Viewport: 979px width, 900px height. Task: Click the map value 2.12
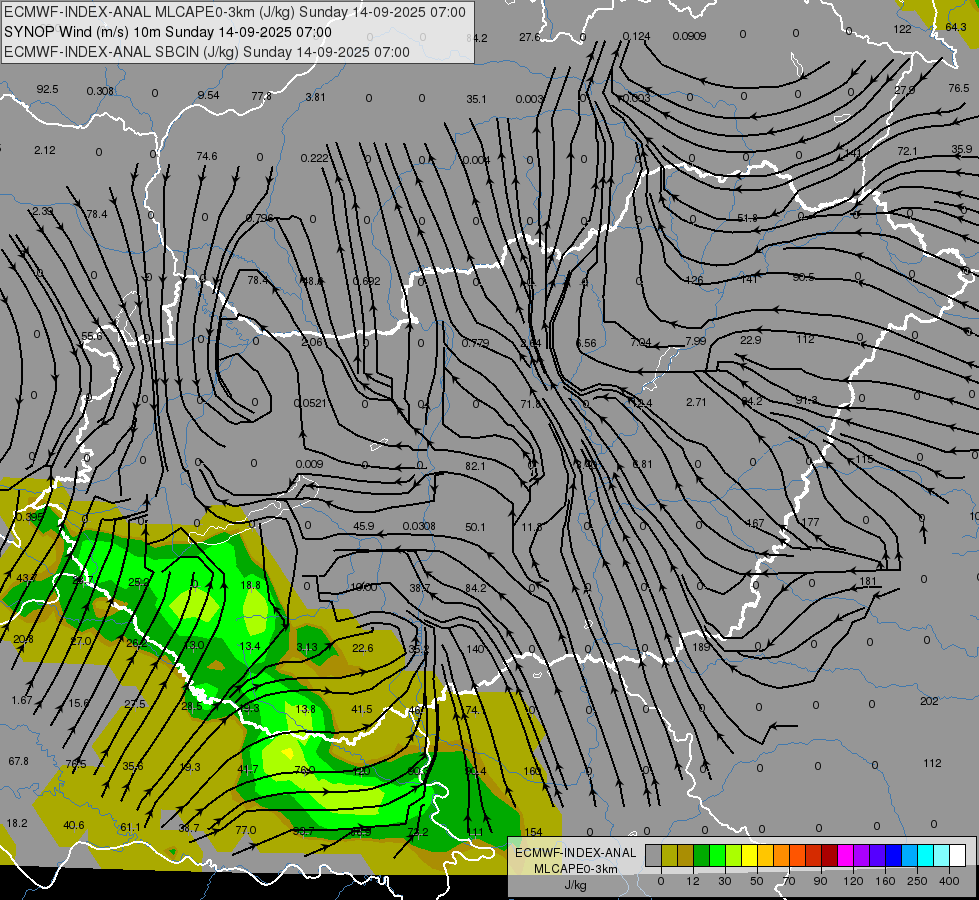45,150
